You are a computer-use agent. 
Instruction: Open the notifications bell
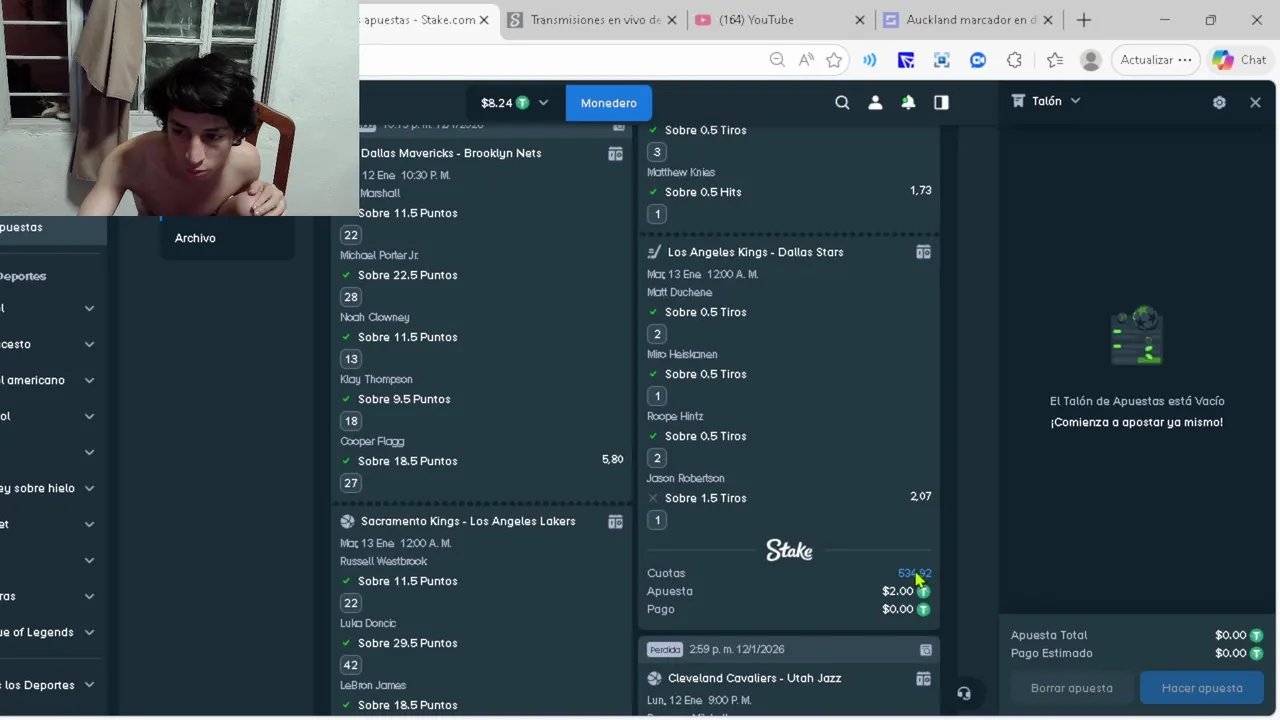908,102
